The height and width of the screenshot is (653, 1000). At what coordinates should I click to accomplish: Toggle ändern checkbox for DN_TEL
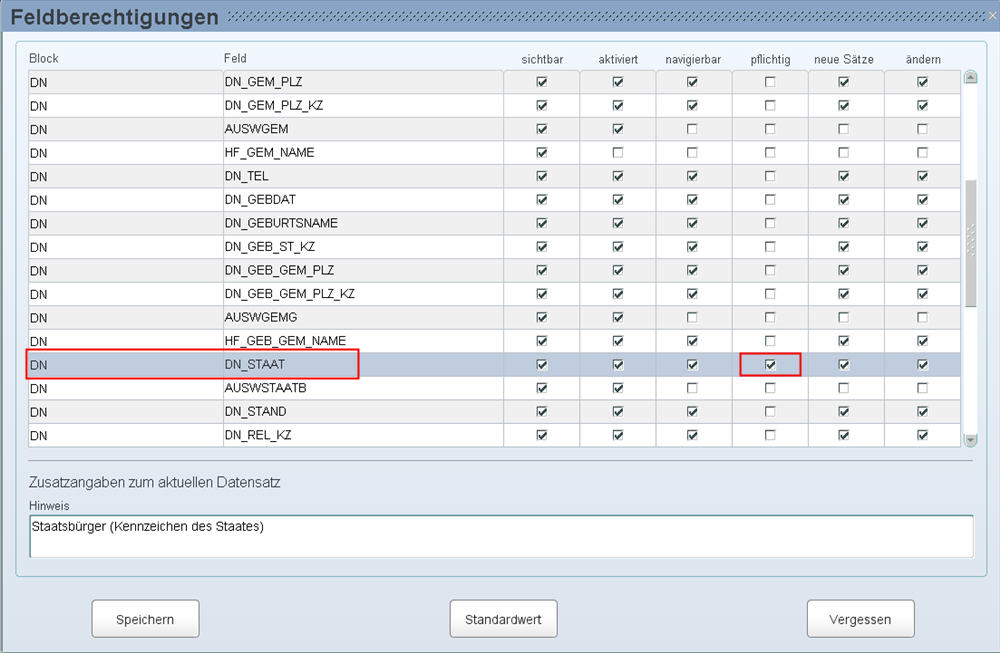[x=922, y=176]
